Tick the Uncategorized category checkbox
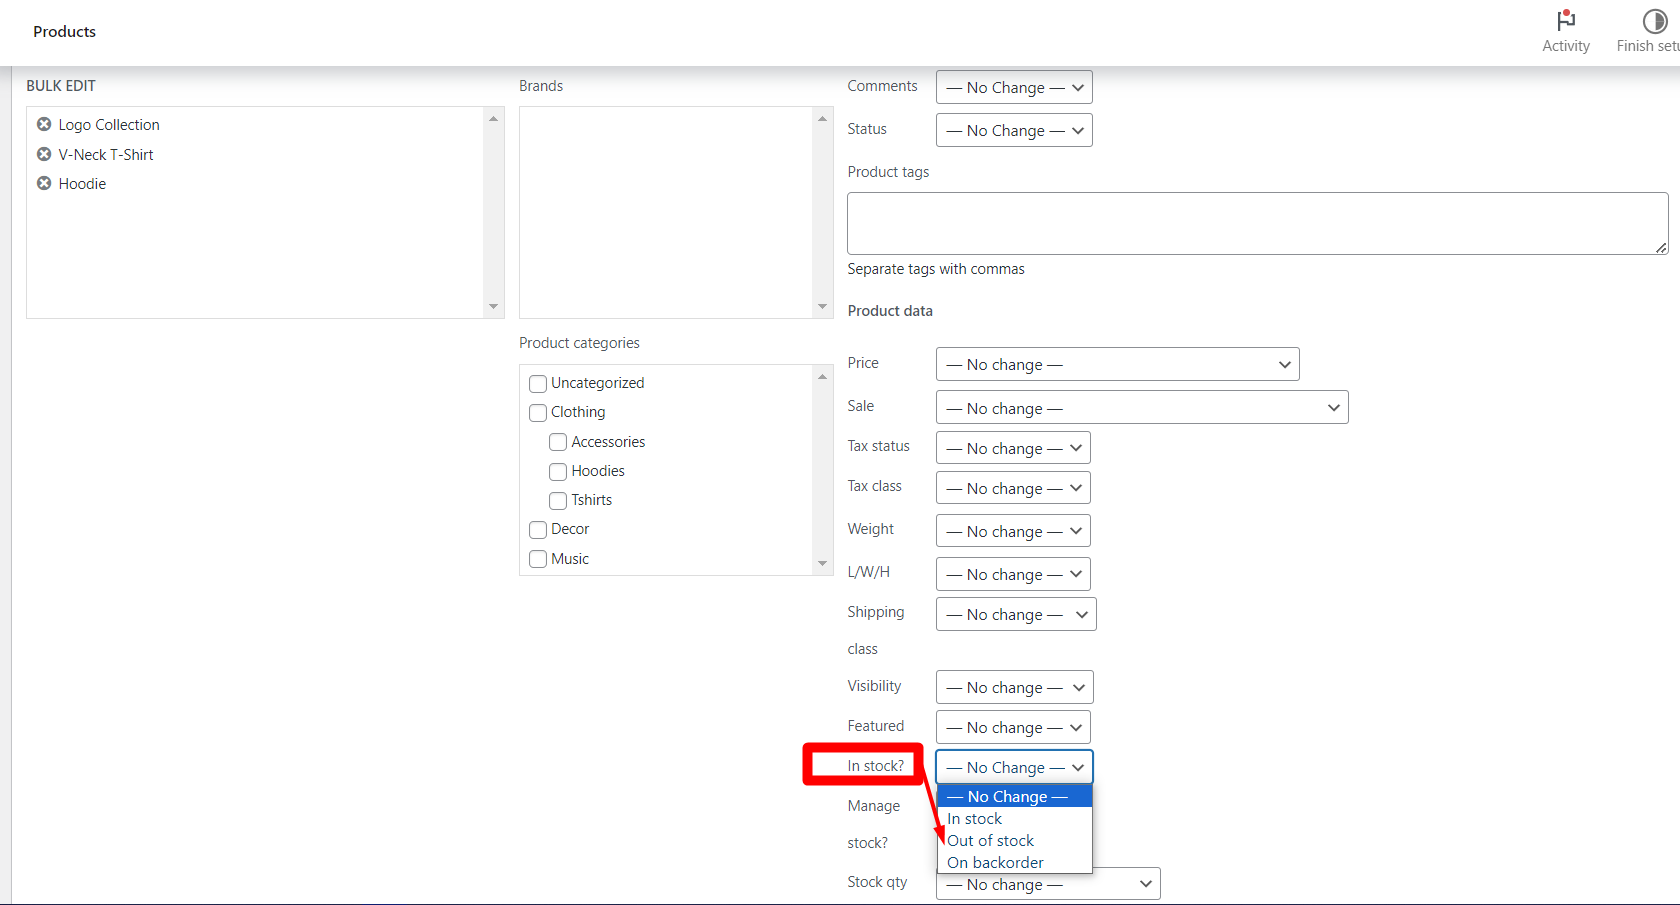 pos(538,384)
